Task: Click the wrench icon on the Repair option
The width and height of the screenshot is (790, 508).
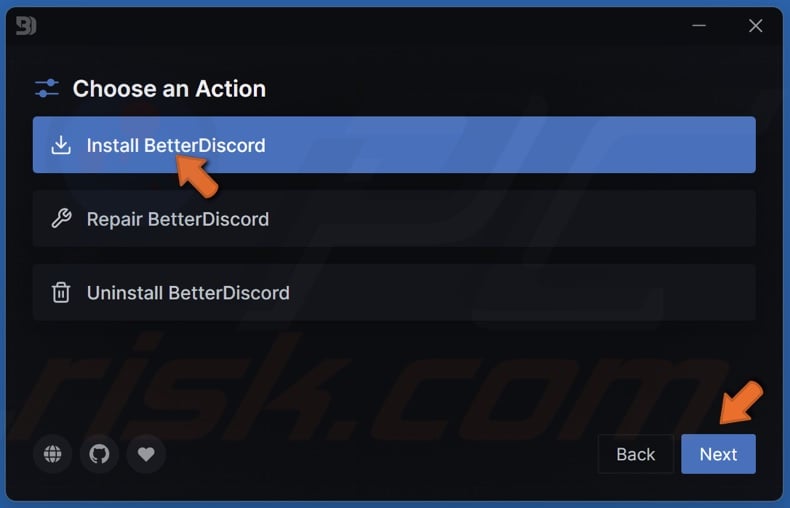Action: [61, 219]
